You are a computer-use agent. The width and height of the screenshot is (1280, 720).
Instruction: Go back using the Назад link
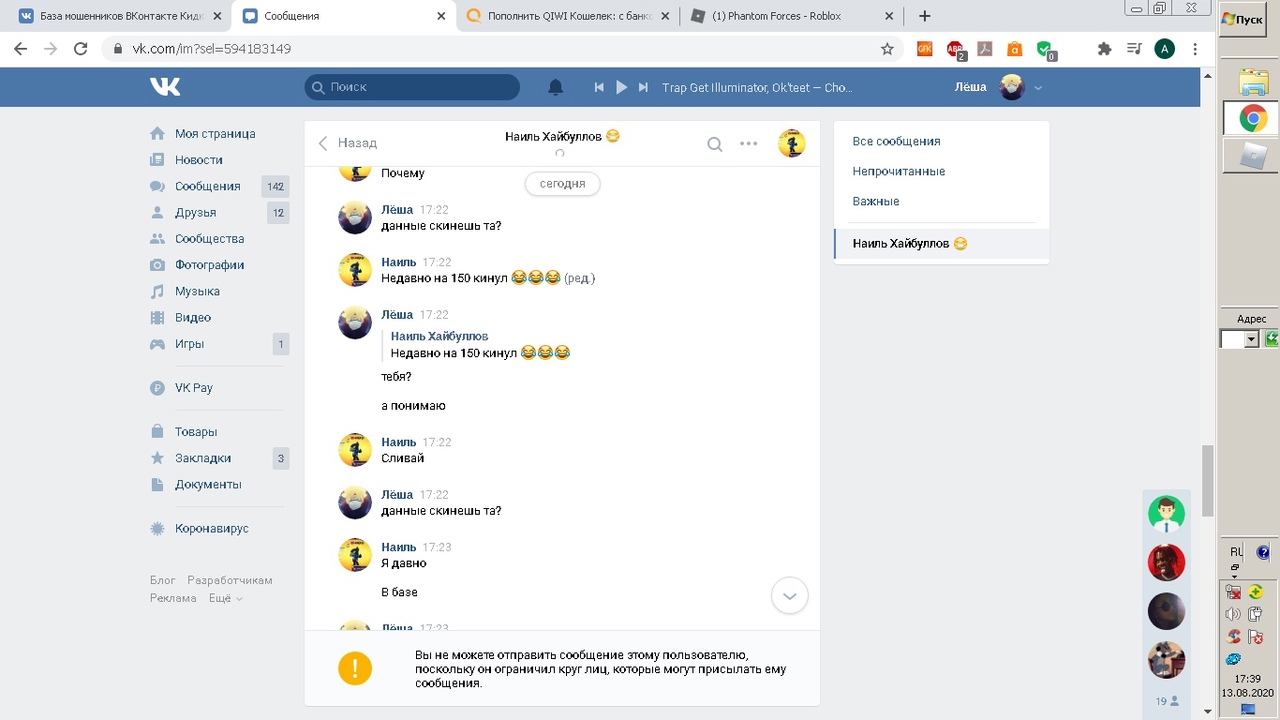347,143
